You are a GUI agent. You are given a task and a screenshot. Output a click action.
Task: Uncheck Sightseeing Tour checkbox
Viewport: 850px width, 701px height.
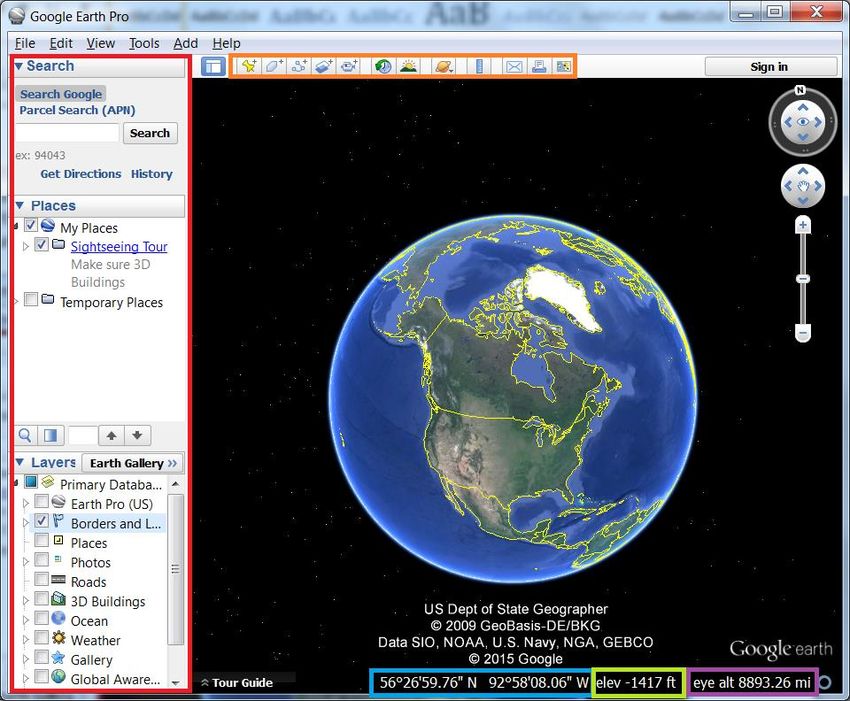42,245
